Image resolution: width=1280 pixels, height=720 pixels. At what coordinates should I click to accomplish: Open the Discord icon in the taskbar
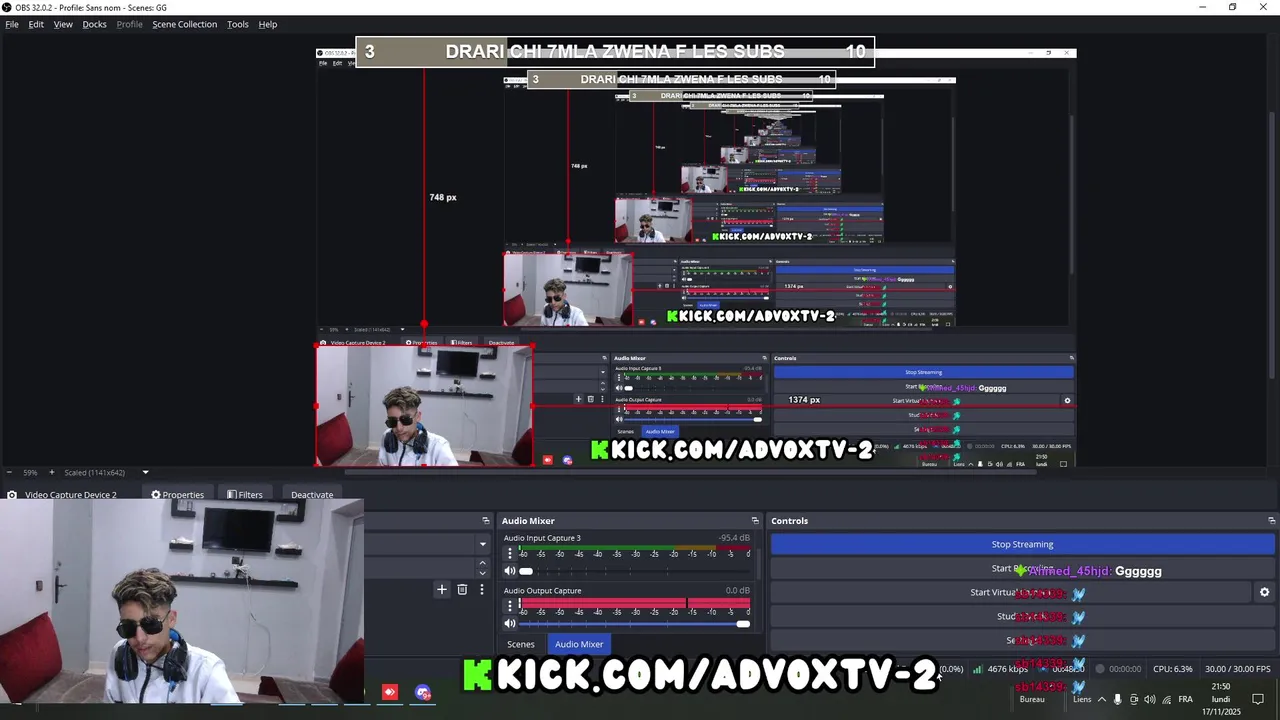[423, 692]
